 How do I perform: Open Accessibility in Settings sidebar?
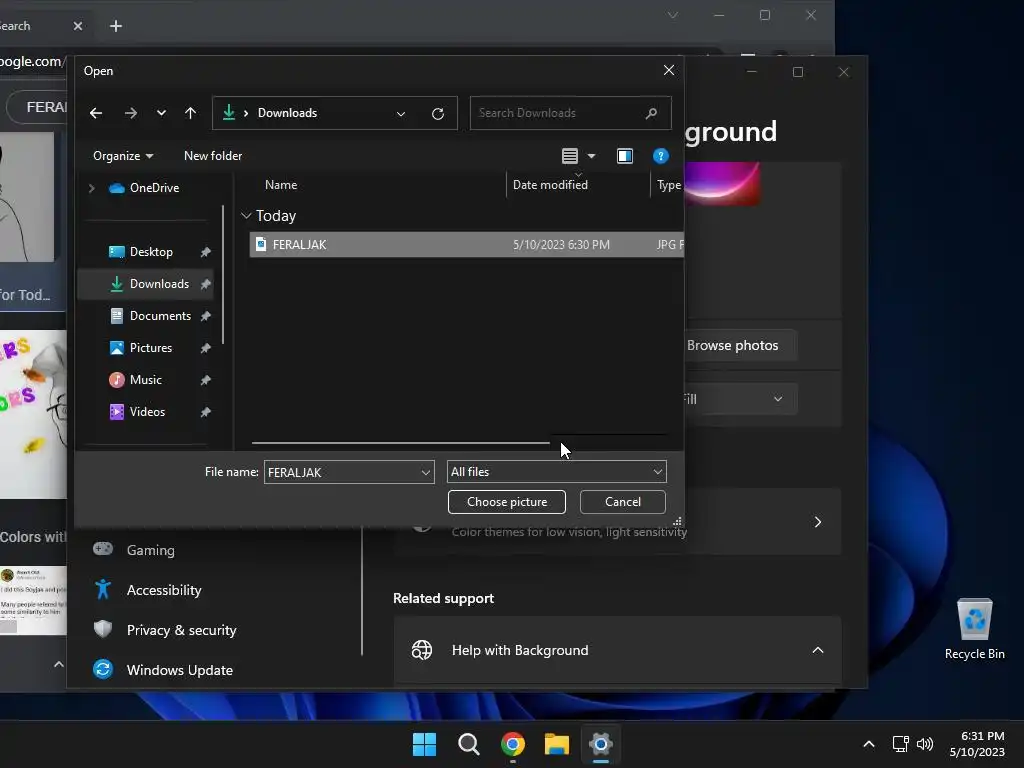coord(164,590)
